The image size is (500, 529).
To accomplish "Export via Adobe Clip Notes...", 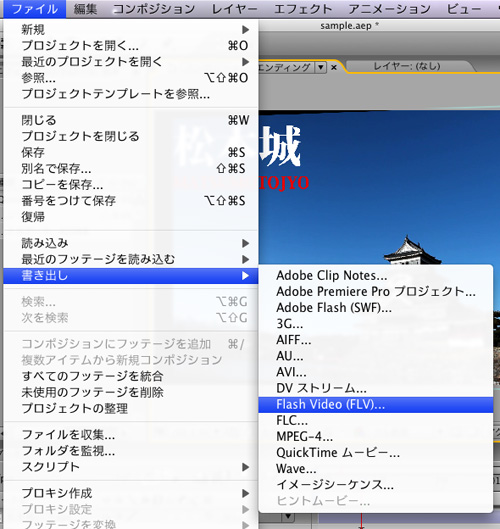I will pyautogui.click(x=376, y=276).
